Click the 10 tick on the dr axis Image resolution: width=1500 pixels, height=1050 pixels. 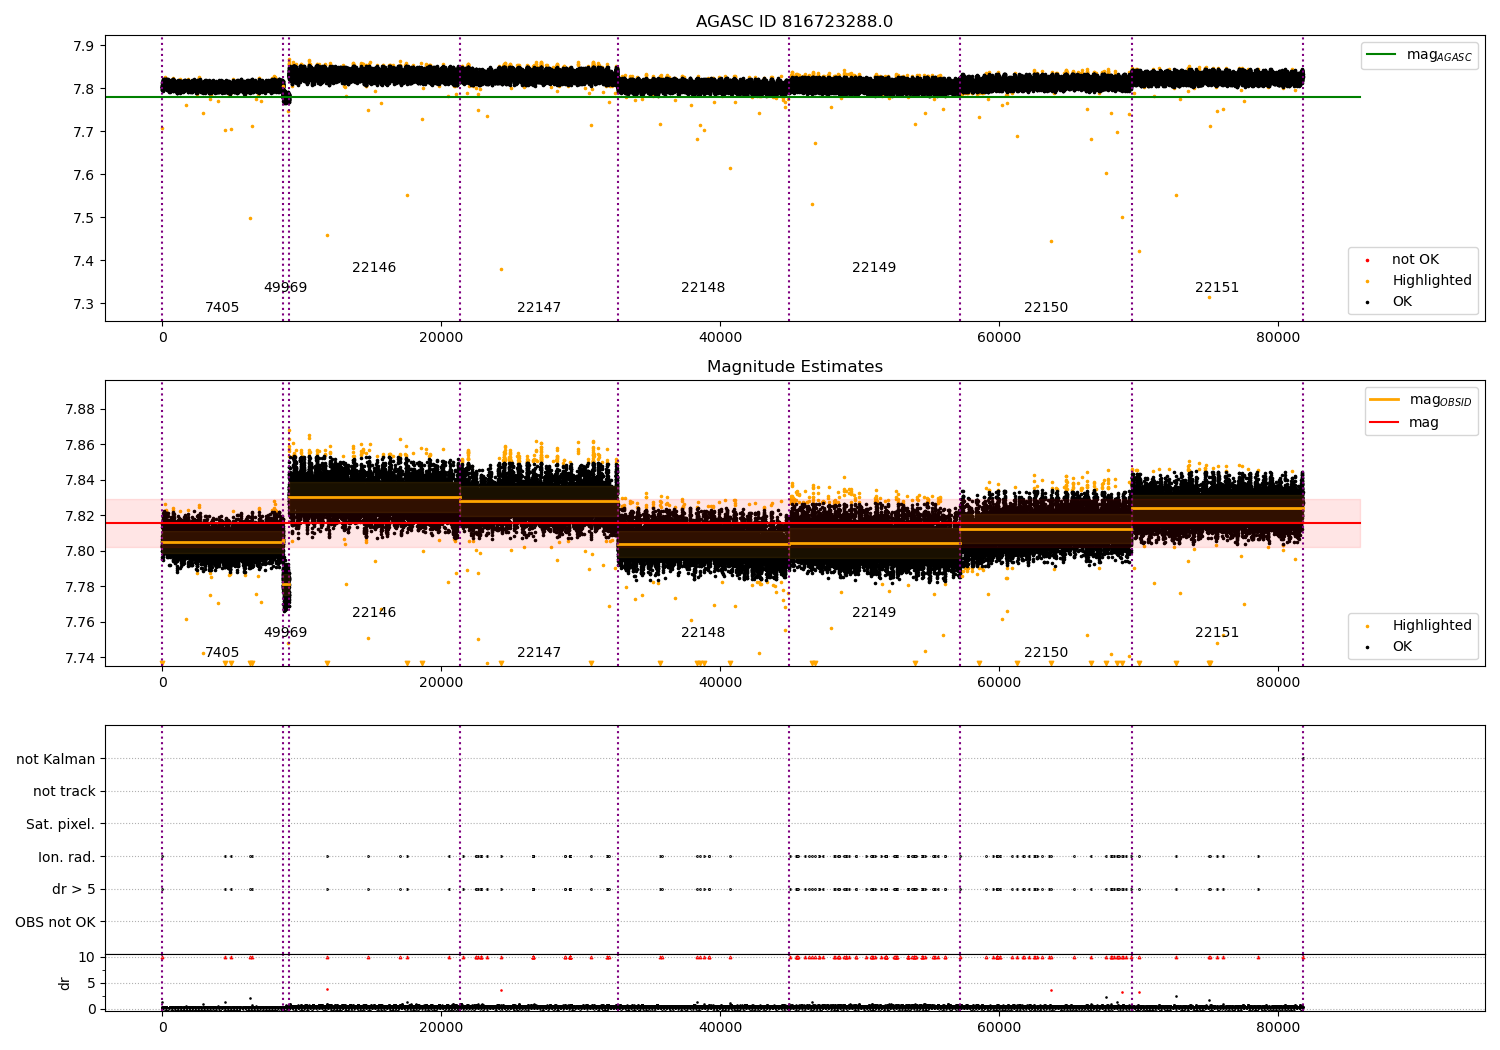click(x=87, y=957)
